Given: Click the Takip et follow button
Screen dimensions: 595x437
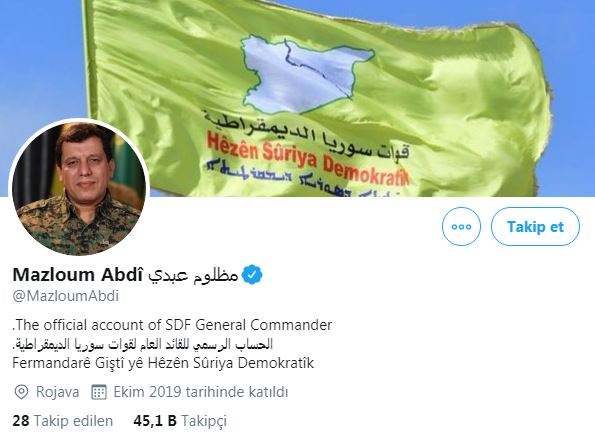Looking at the screenshot, I should coord(535,226).
